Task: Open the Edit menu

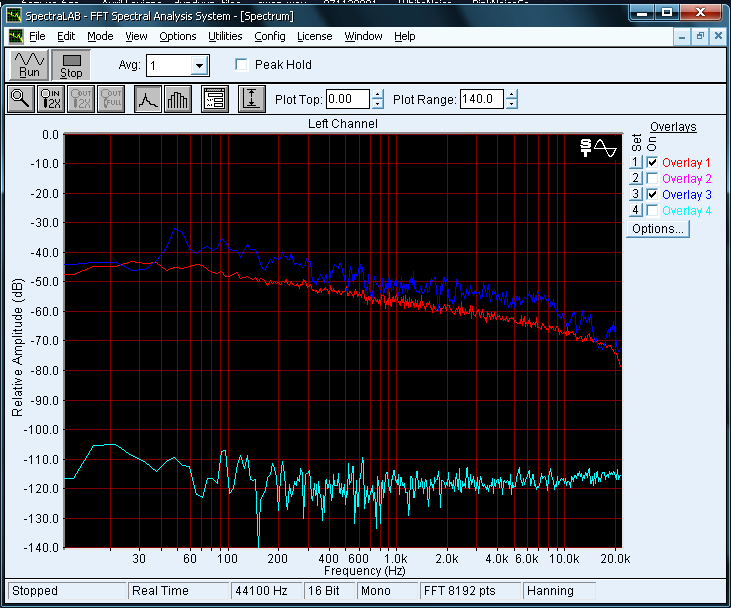Action: [66, 36]
